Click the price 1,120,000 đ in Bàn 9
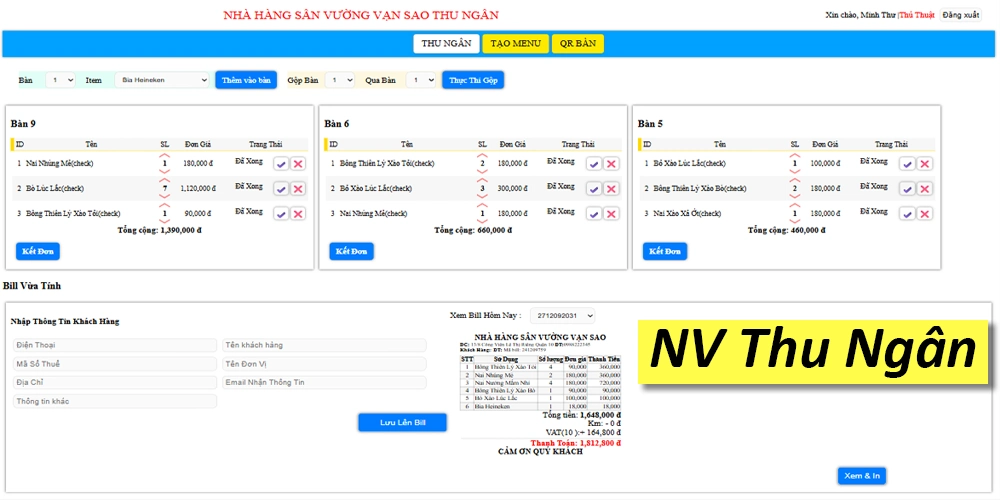This screenshot has width=1000, height=500. coord(199,188)
